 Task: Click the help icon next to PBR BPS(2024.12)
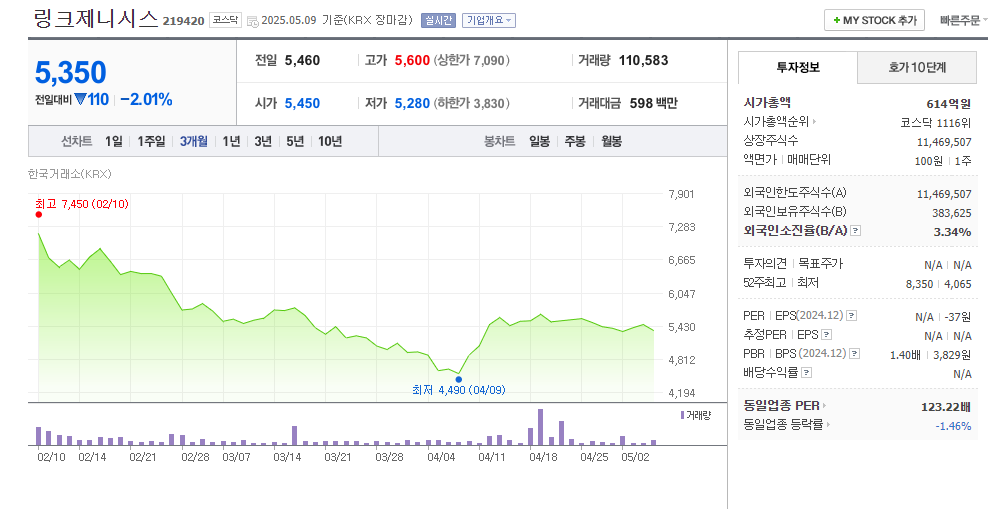(855, 354)
